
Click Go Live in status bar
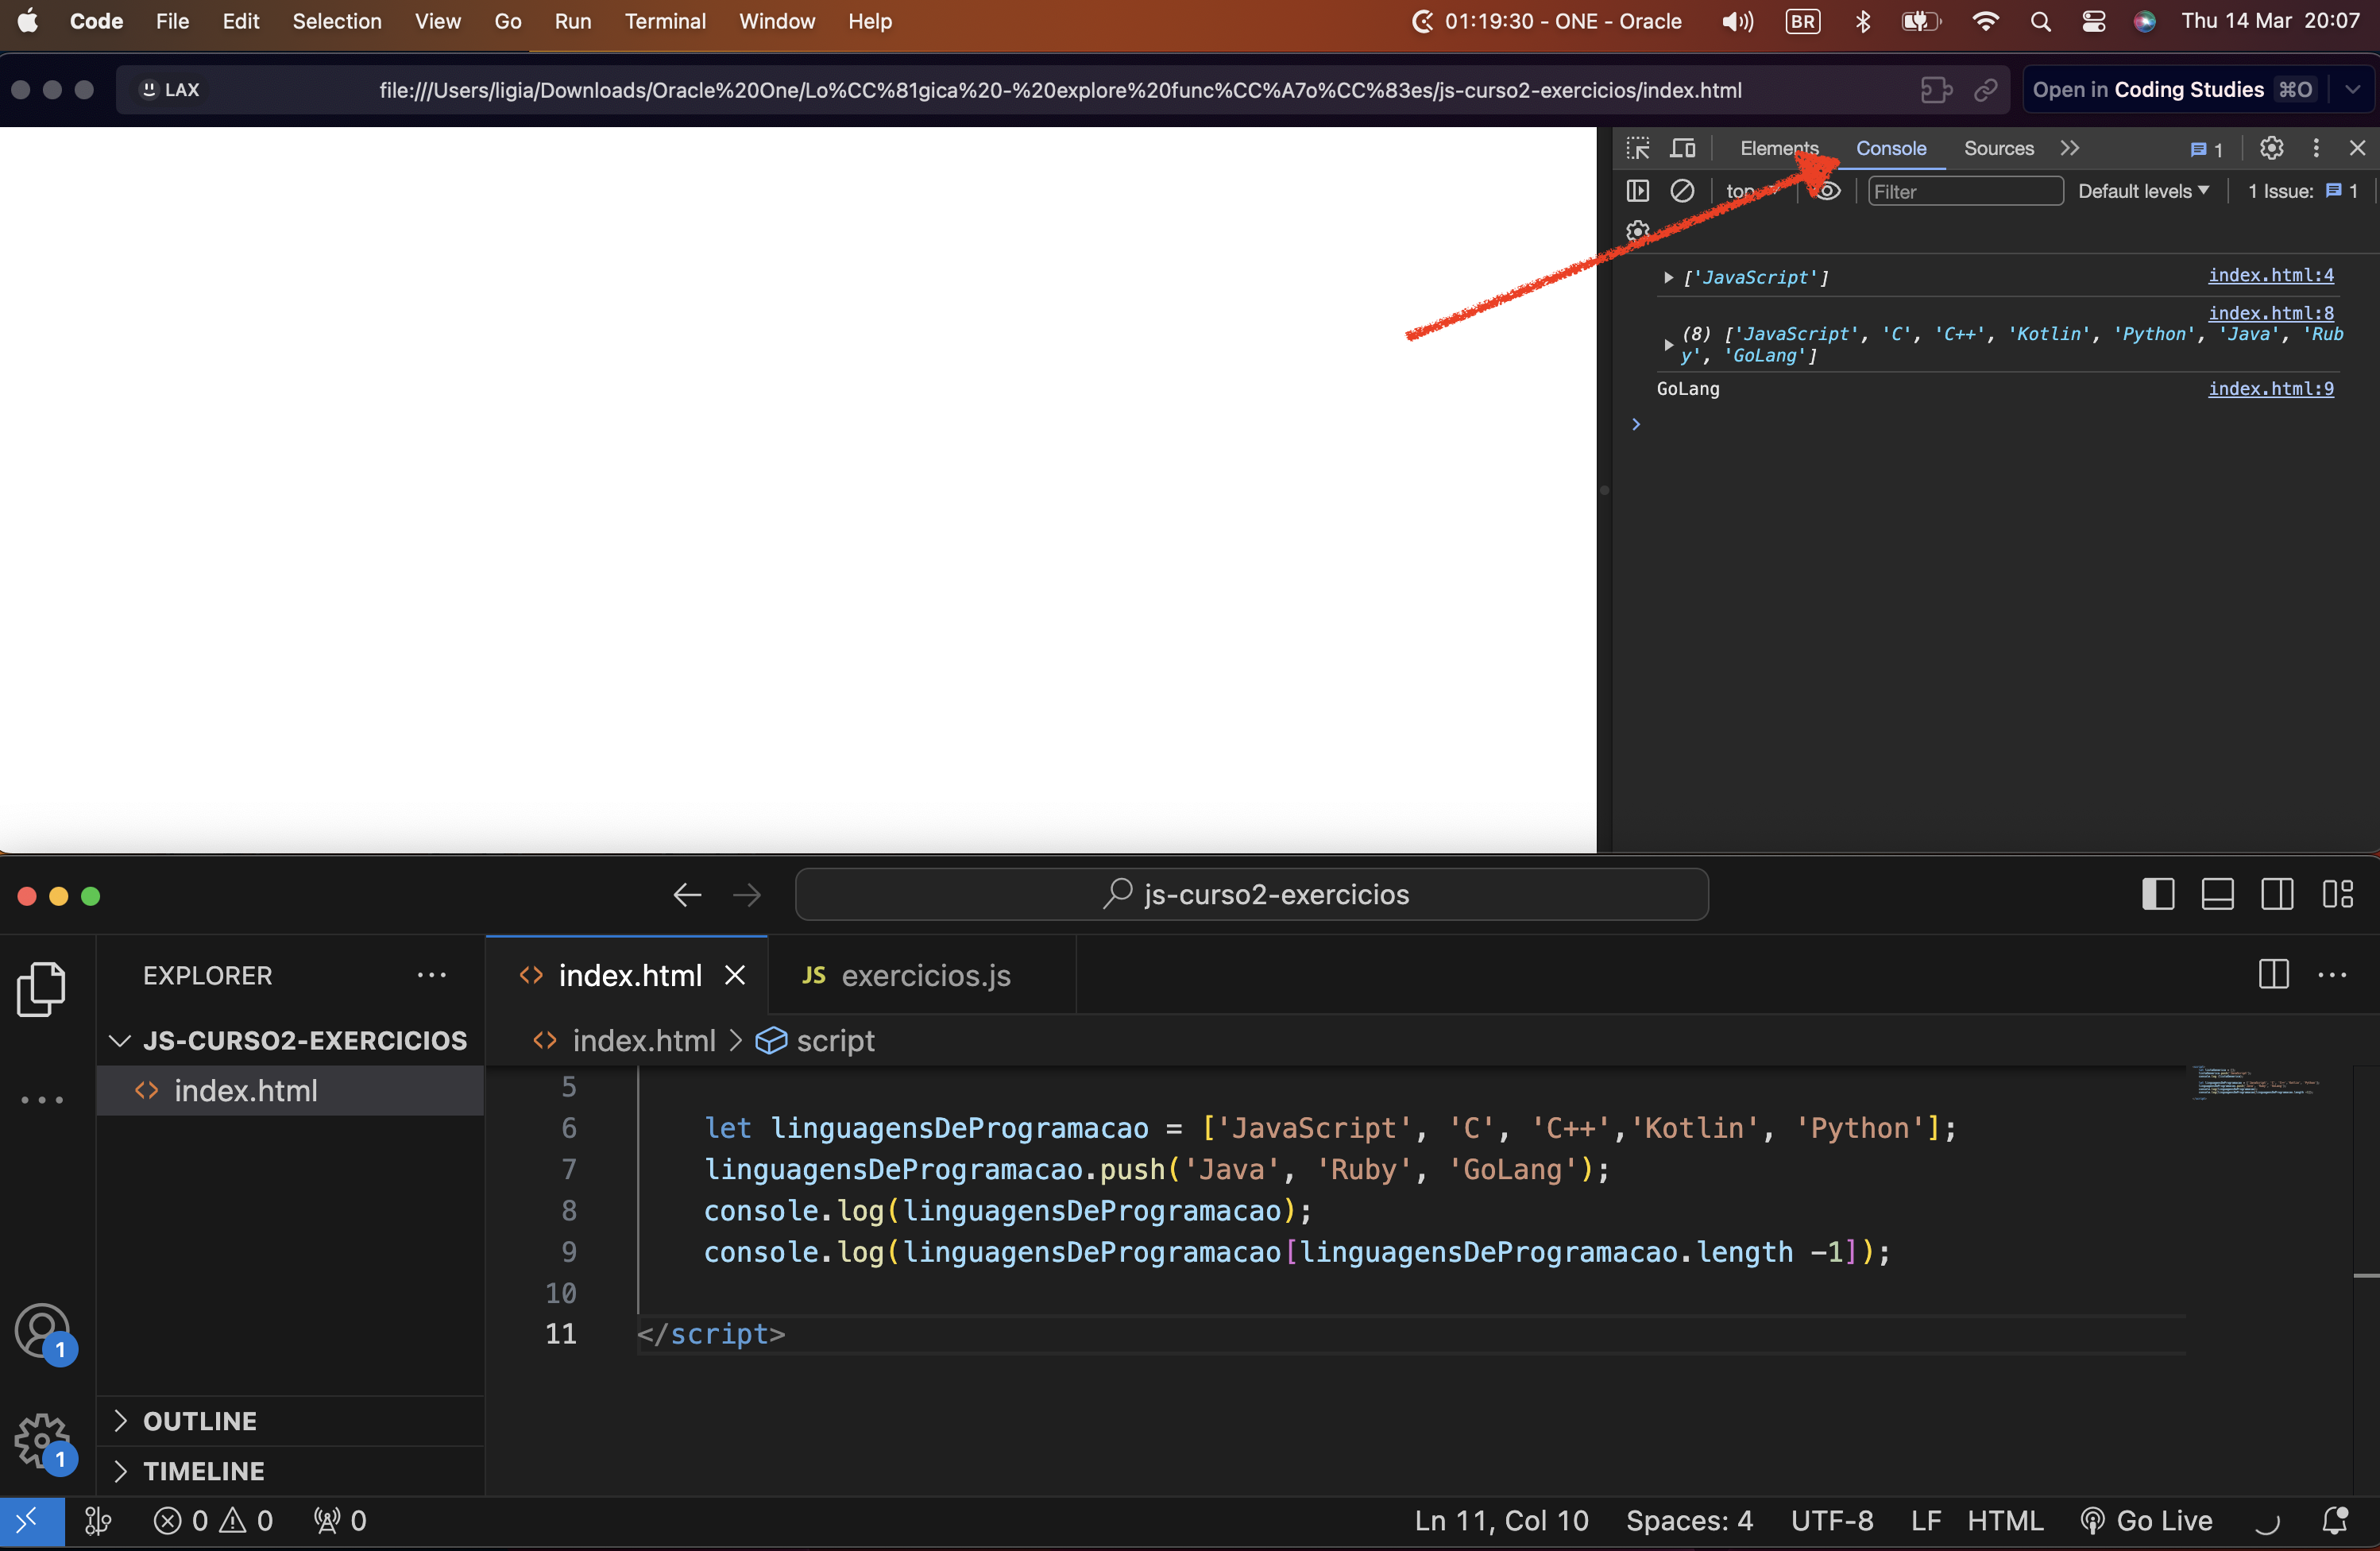pyautogui.click(x=2147, y=1521)
